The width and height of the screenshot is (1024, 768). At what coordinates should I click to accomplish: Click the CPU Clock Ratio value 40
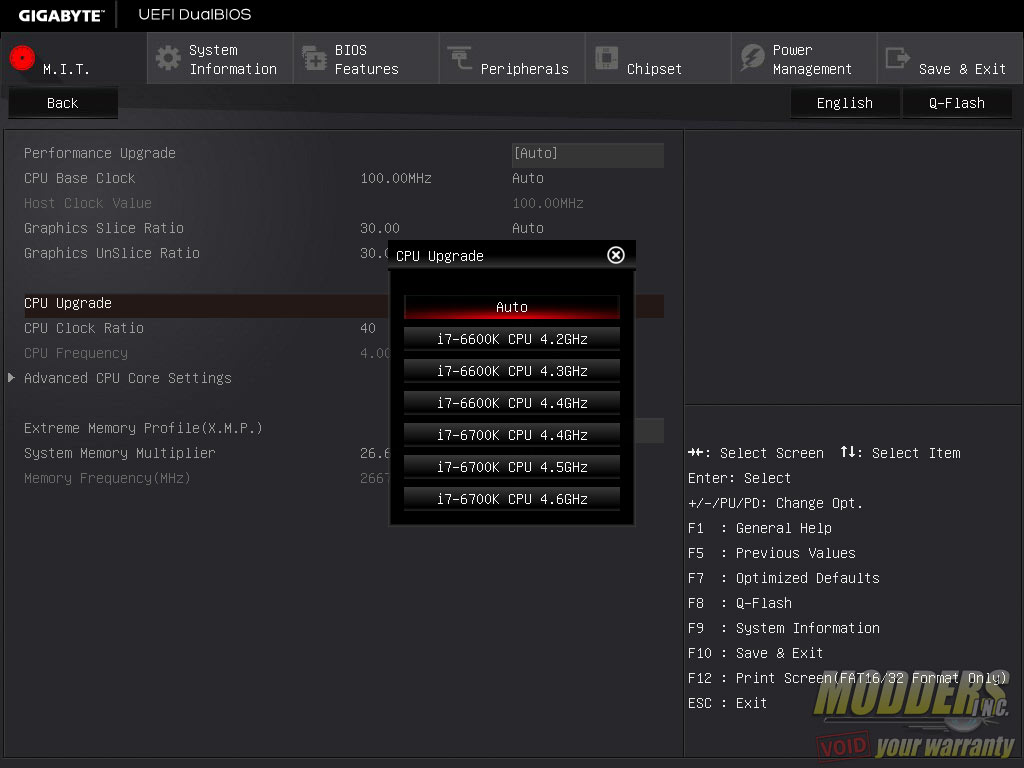pyautogui.click(x=368, y=328)
